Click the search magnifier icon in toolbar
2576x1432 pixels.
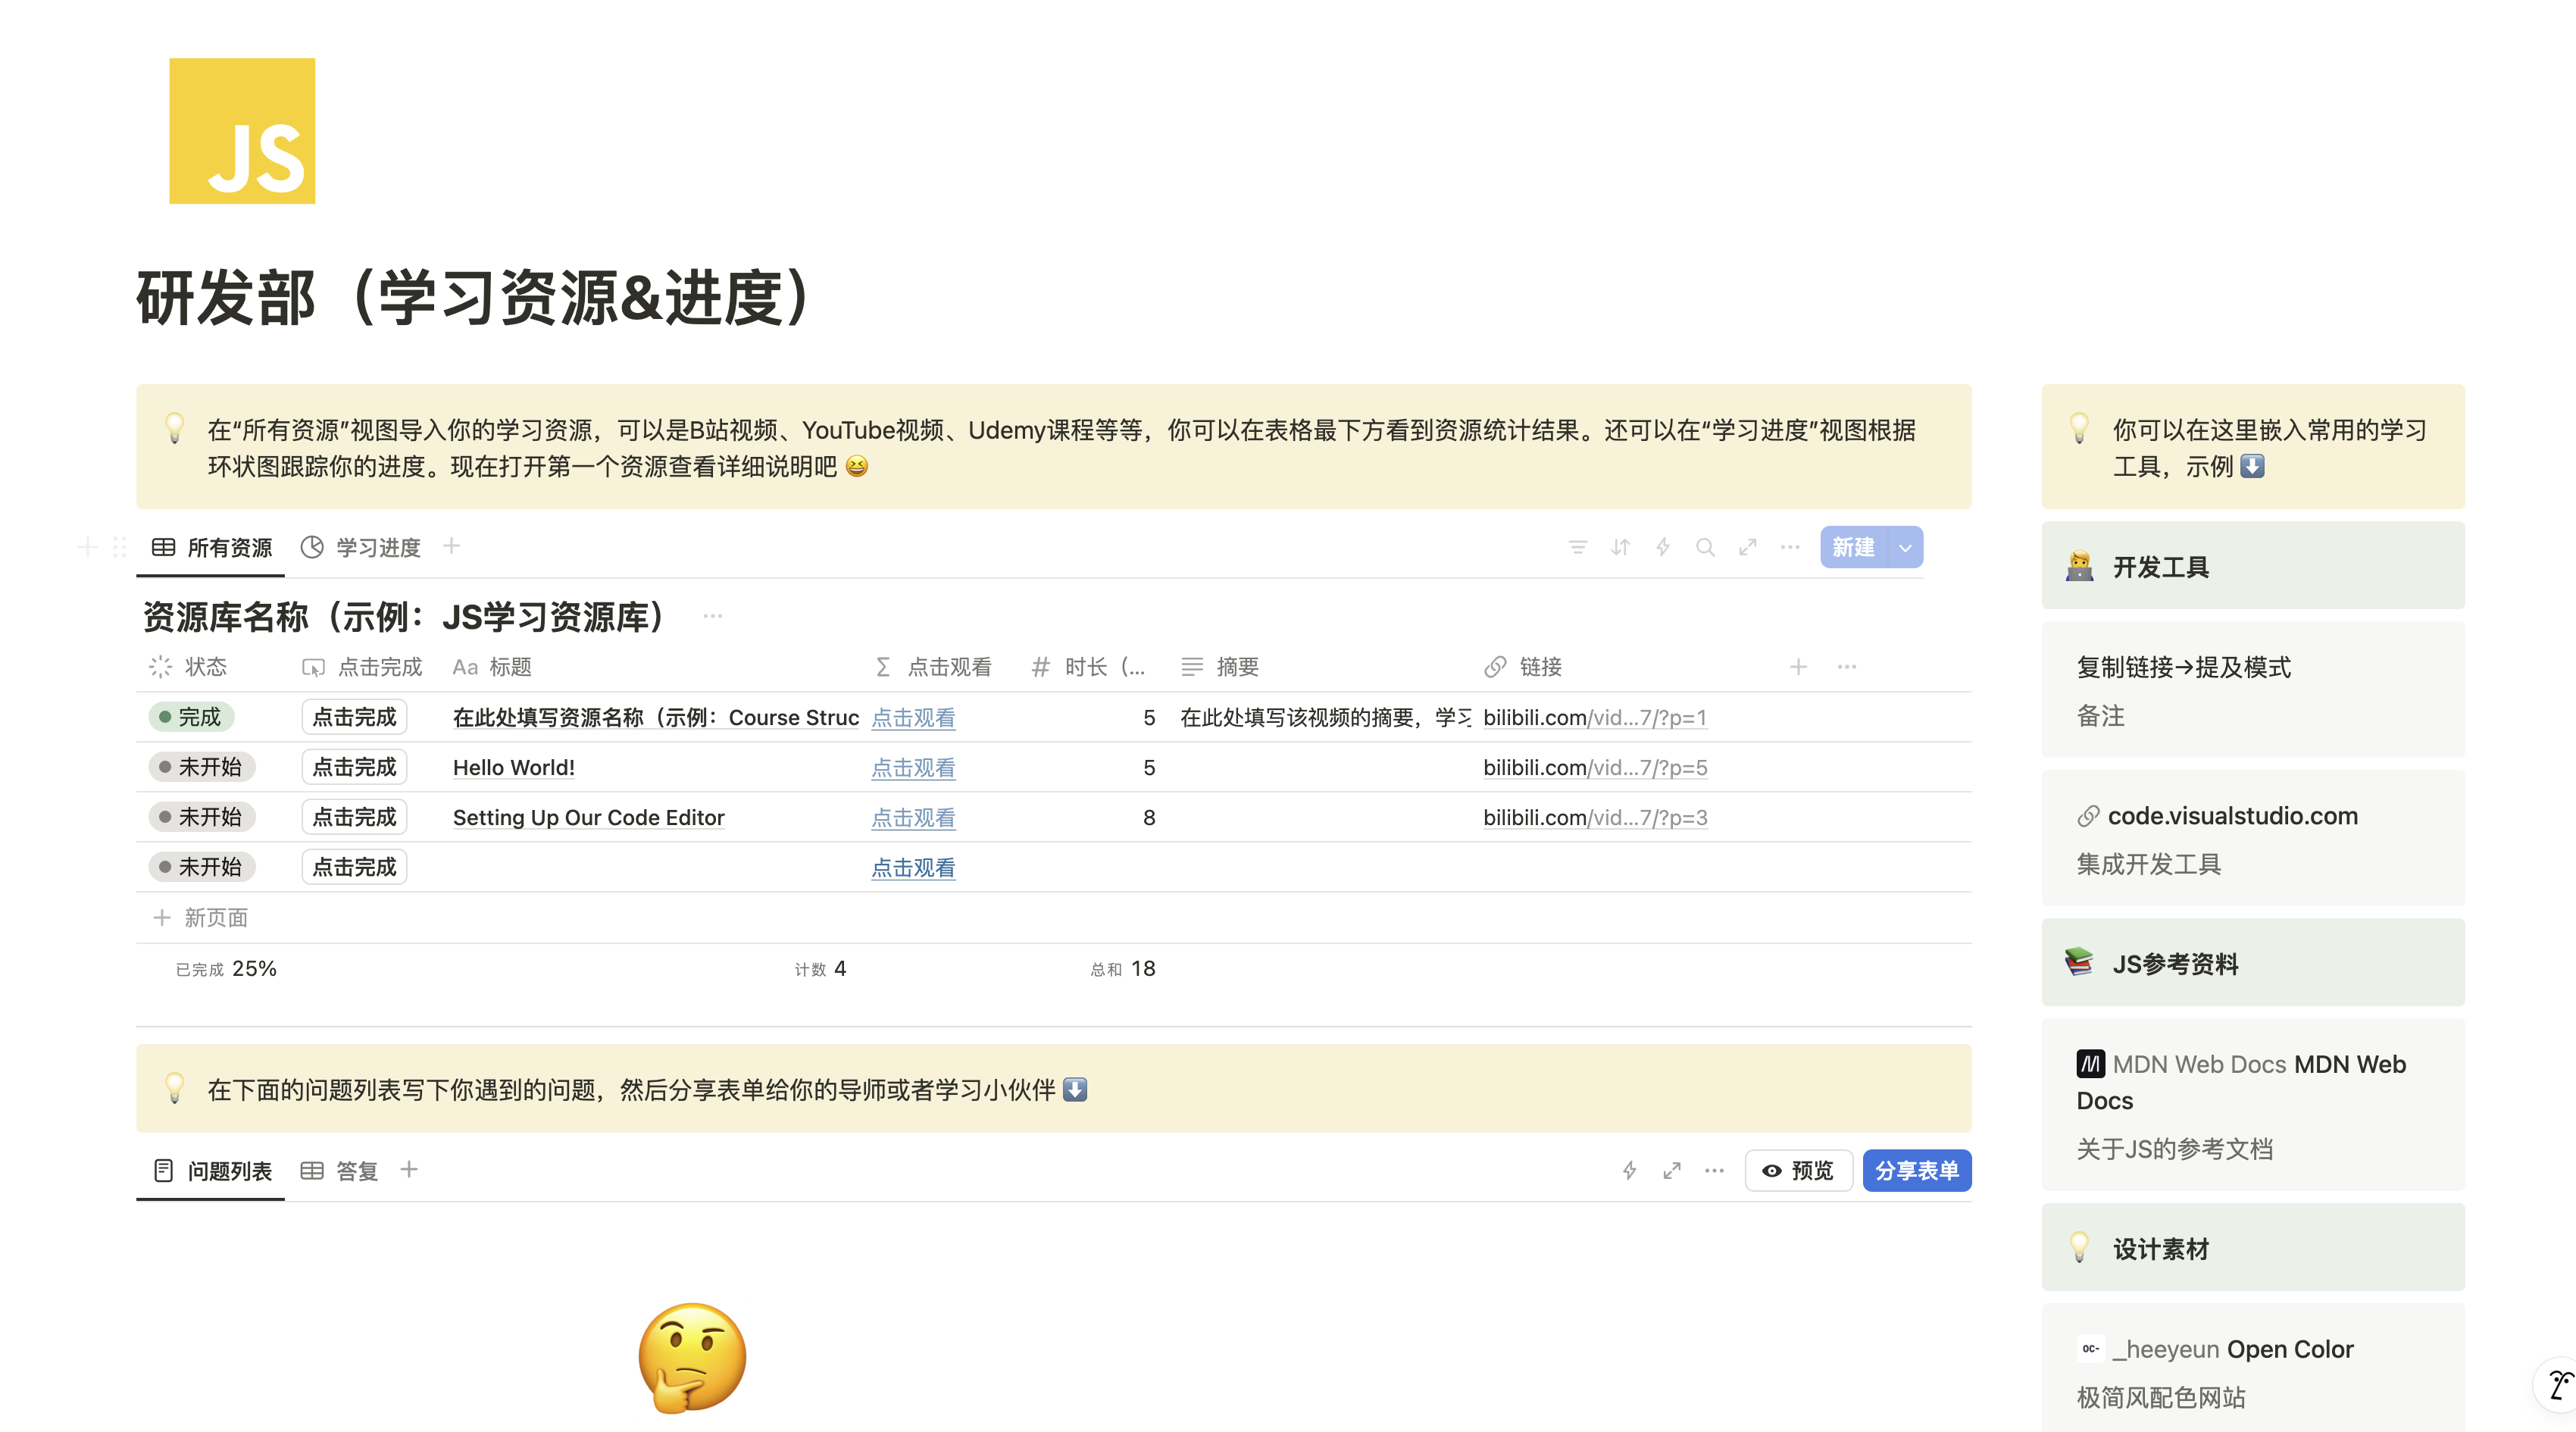[1705, 547]
